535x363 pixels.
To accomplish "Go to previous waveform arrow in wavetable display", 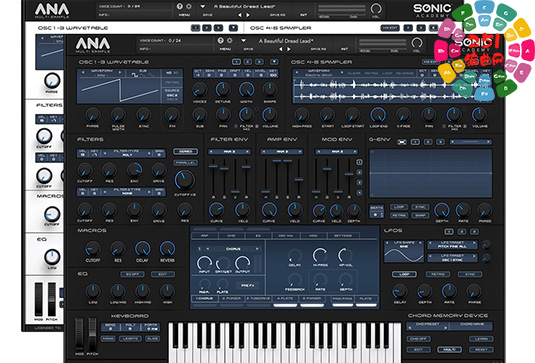I will coord(83,72).
